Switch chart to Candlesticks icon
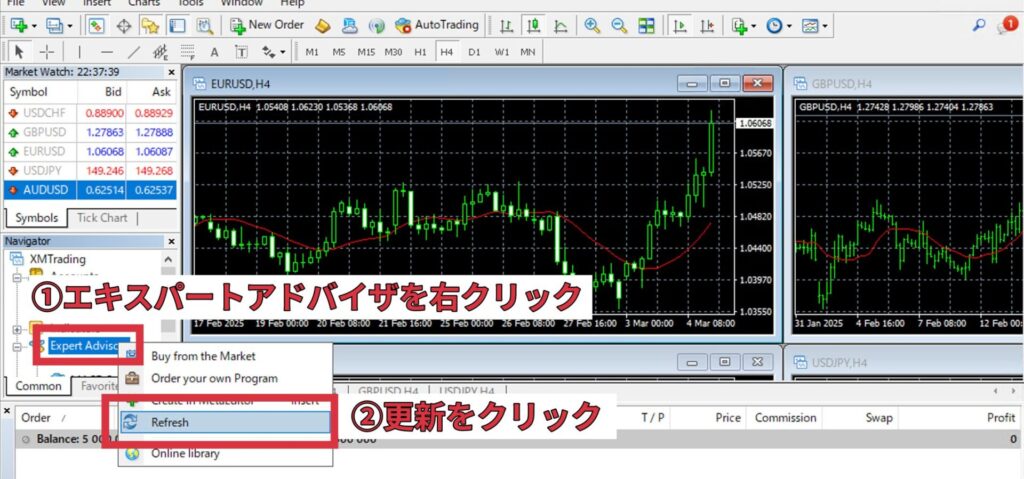This screenshot has width=1024, height=479. 534,25
